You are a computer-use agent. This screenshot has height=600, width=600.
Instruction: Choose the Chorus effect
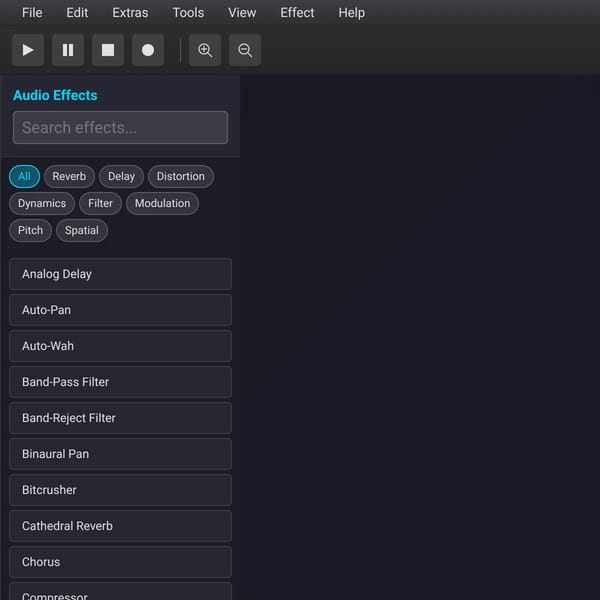pyautogui.click(x=120, y=562)
